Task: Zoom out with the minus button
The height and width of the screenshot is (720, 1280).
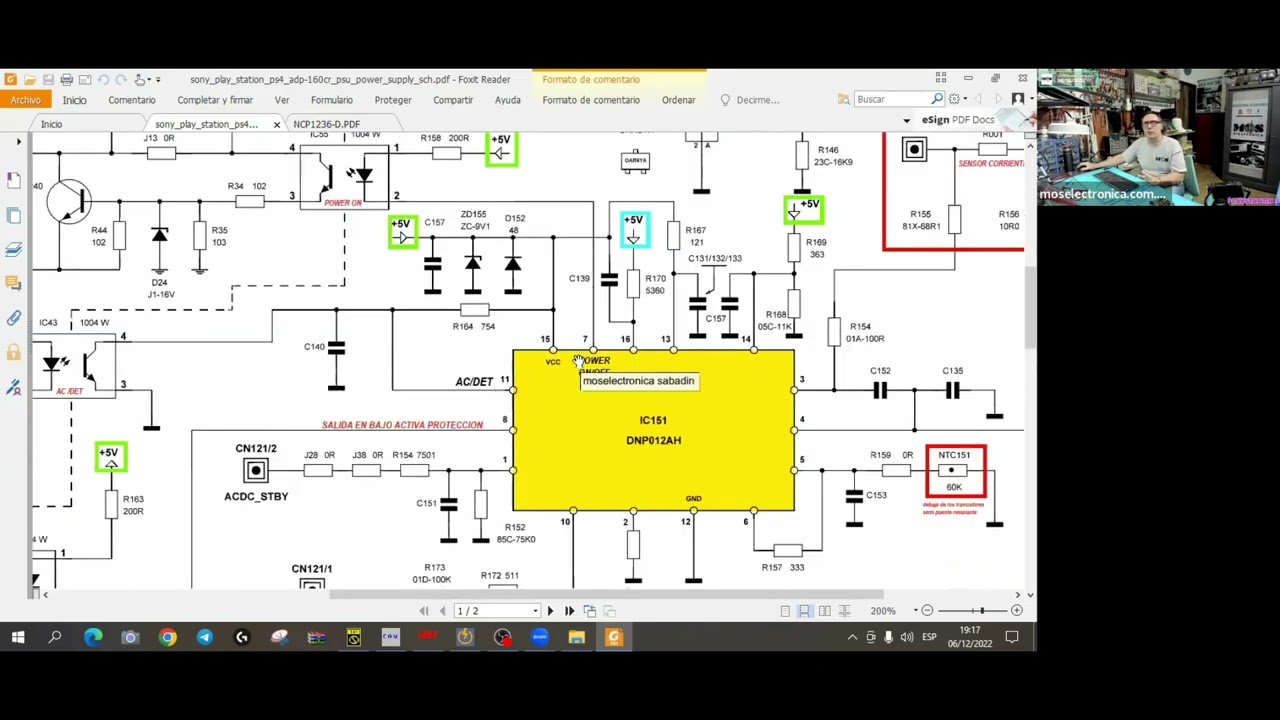Action: click(927, 610)
